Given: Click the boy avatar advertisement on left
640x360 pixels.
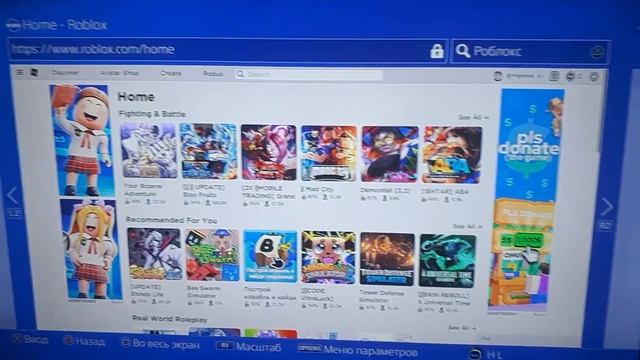Looking at the screenshot, I should pos(82,140).
